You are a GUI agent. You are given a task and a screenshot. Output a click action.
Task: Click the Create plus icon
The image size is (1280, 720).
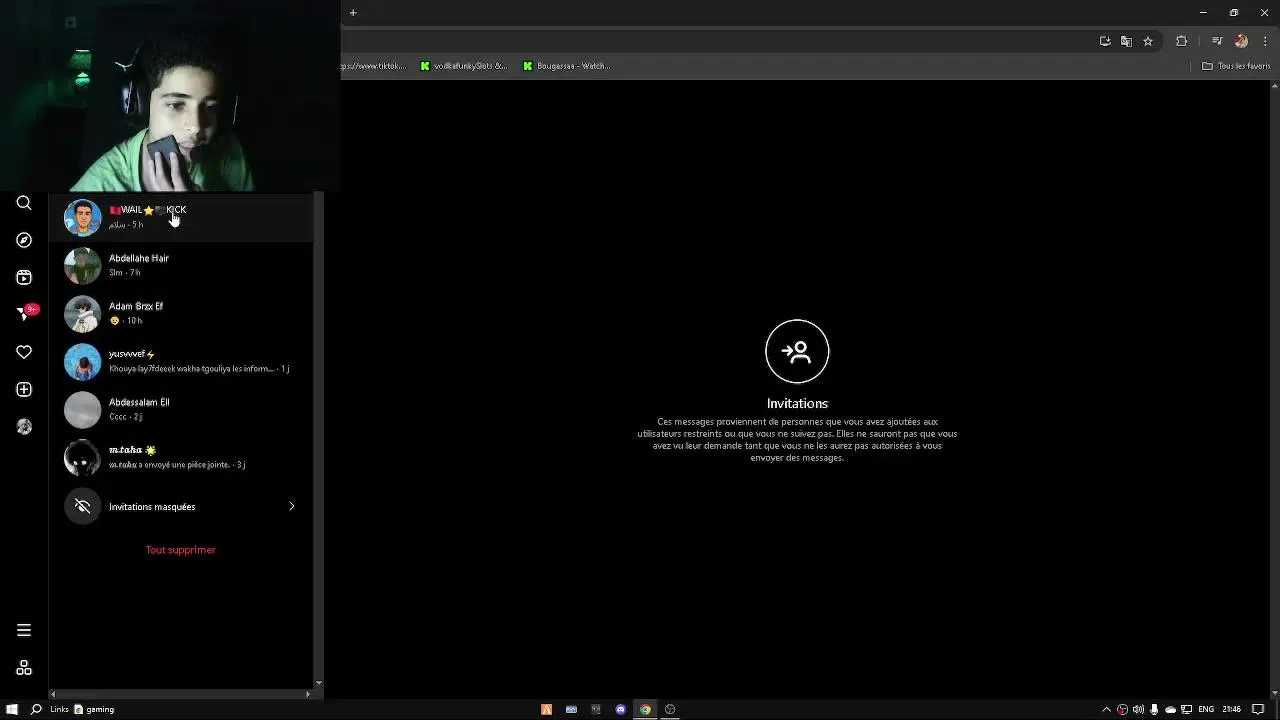tap(24, 389)
